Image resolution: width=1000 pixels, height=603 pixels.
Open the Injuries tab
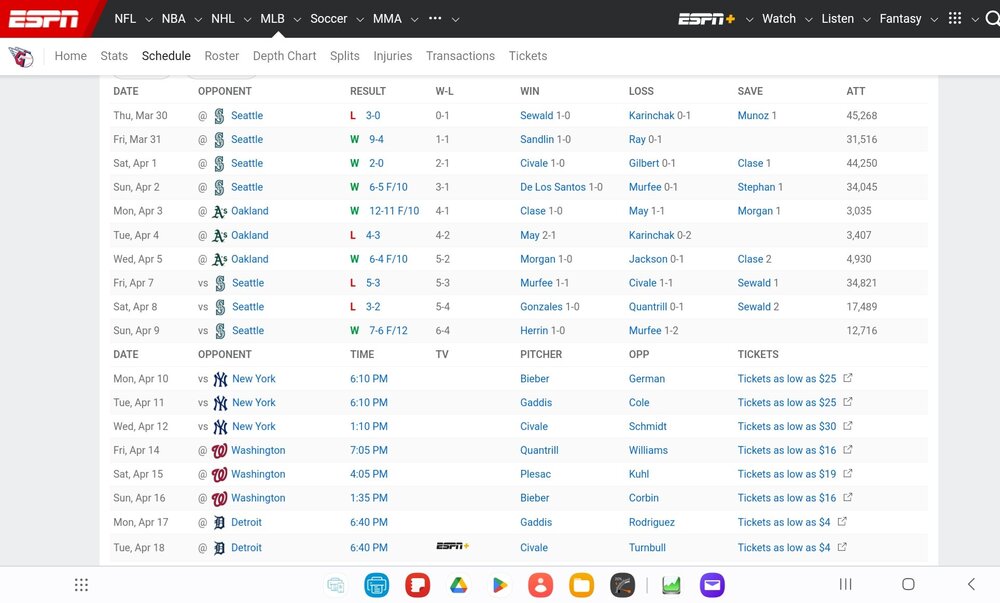(x=392, y=56)
